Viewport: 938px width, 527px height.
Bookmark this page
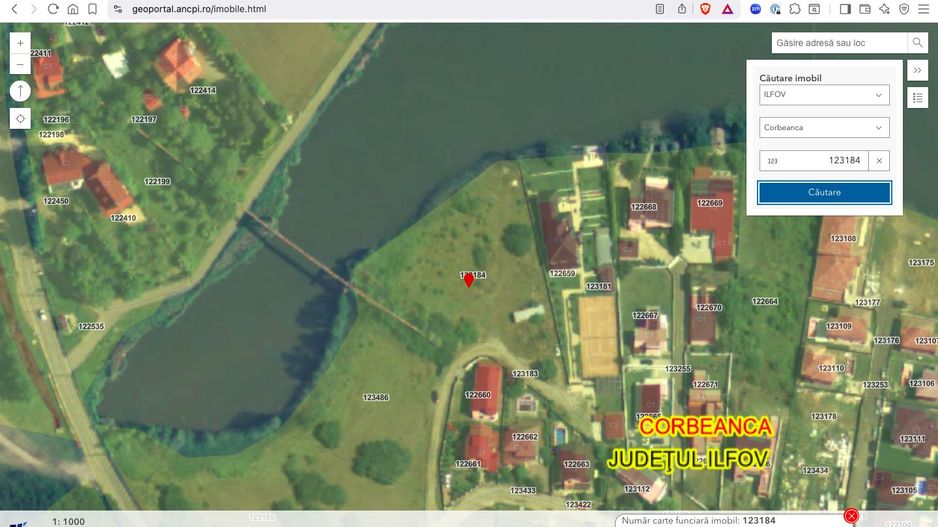92,9
